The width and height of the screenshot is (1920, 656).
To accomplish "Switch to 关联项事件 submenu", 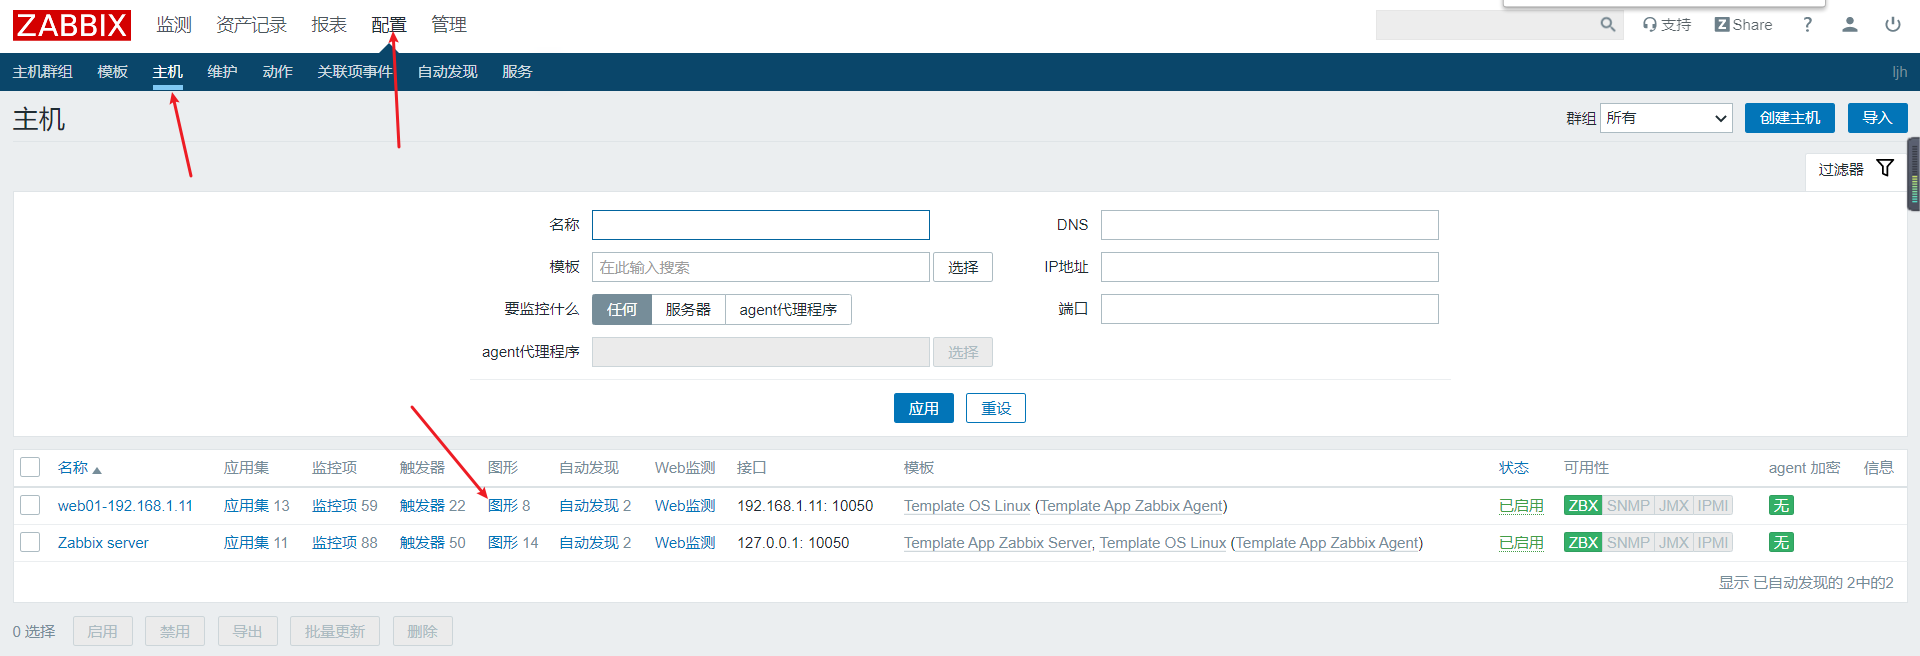I will (x=355, y=72).
